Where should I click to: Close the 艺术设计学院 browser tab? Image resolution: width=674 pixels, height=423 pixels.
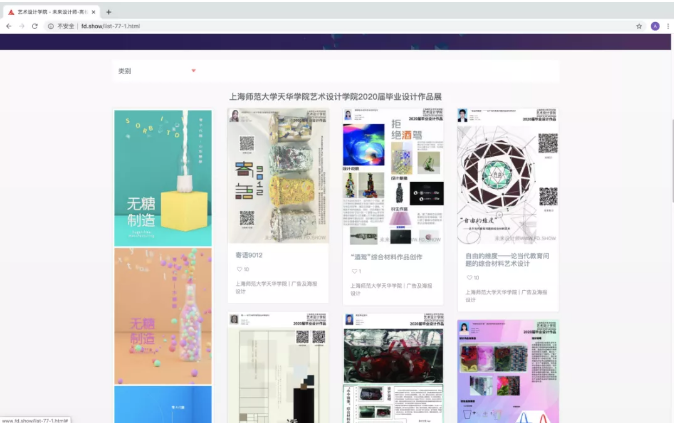click(x=93, y=12)
